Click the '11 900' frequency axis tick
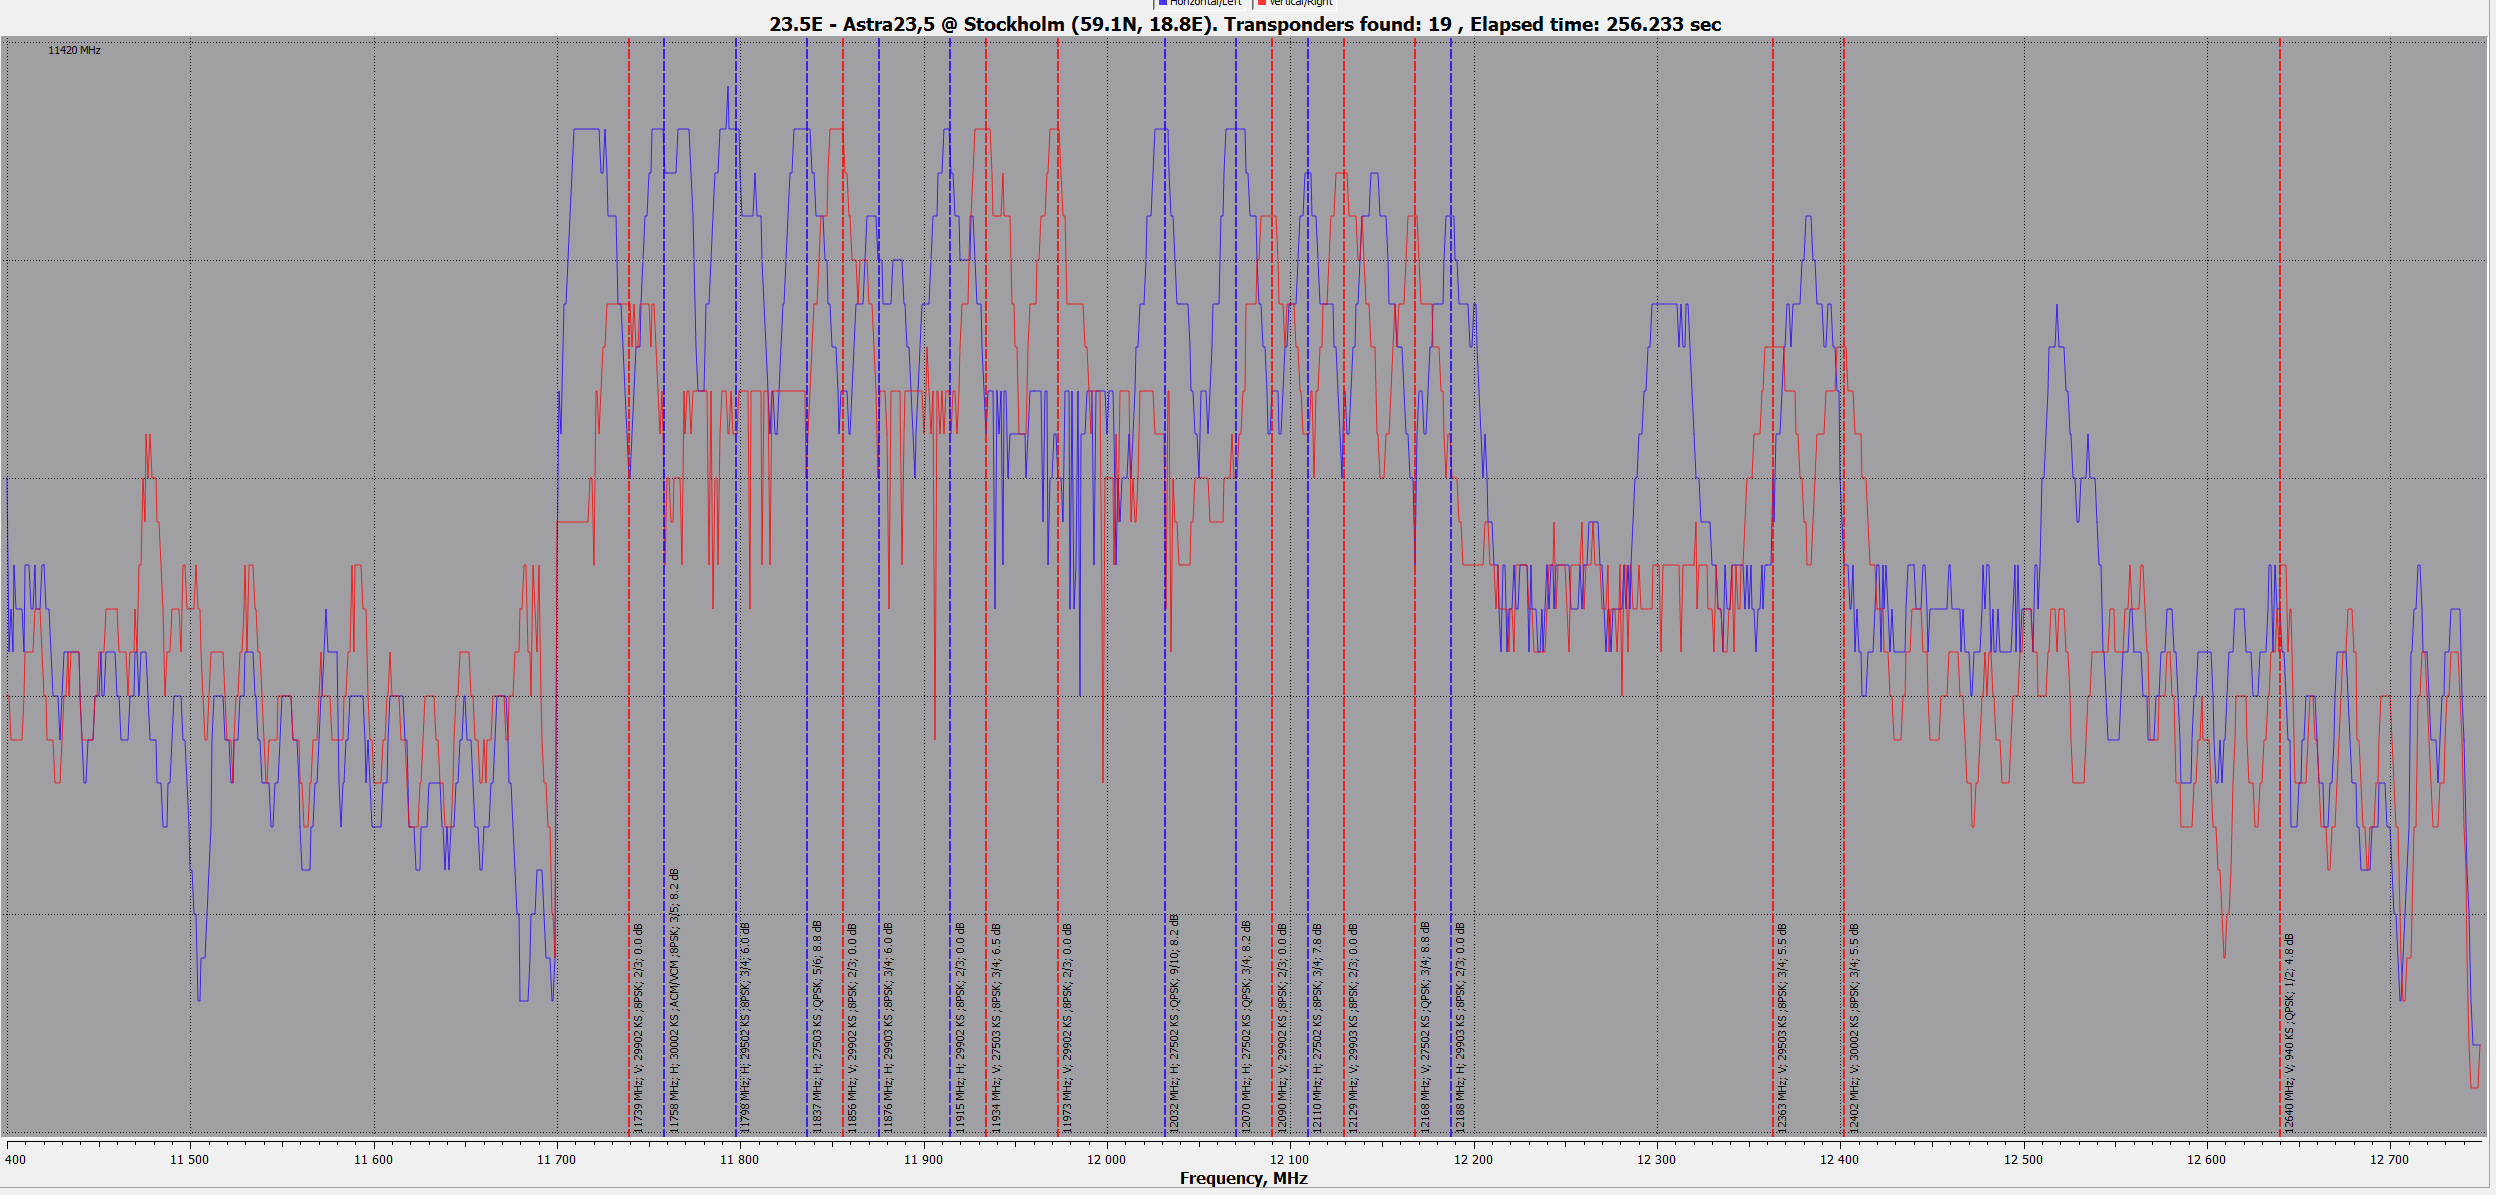This screenshot has height=1195, width=2496. [923, 1160]
